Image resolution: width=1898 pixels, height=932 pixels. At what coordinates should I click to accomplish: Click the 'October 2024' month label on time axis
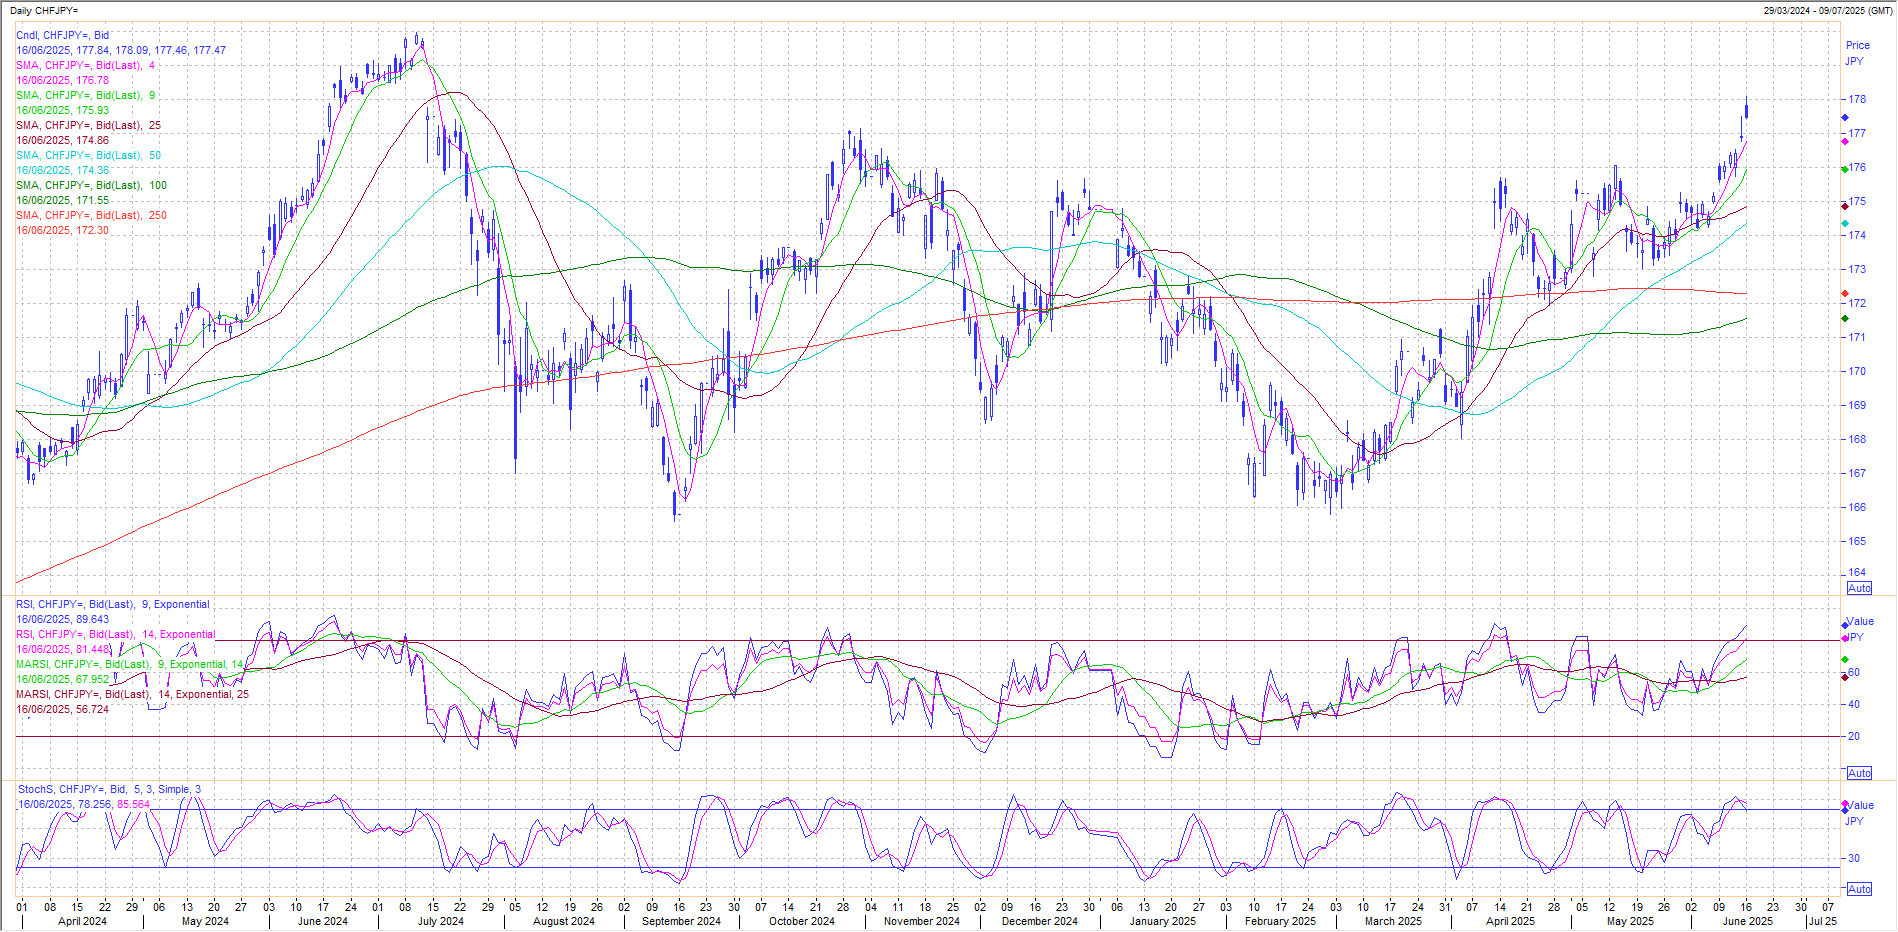[x=802, y=921]
